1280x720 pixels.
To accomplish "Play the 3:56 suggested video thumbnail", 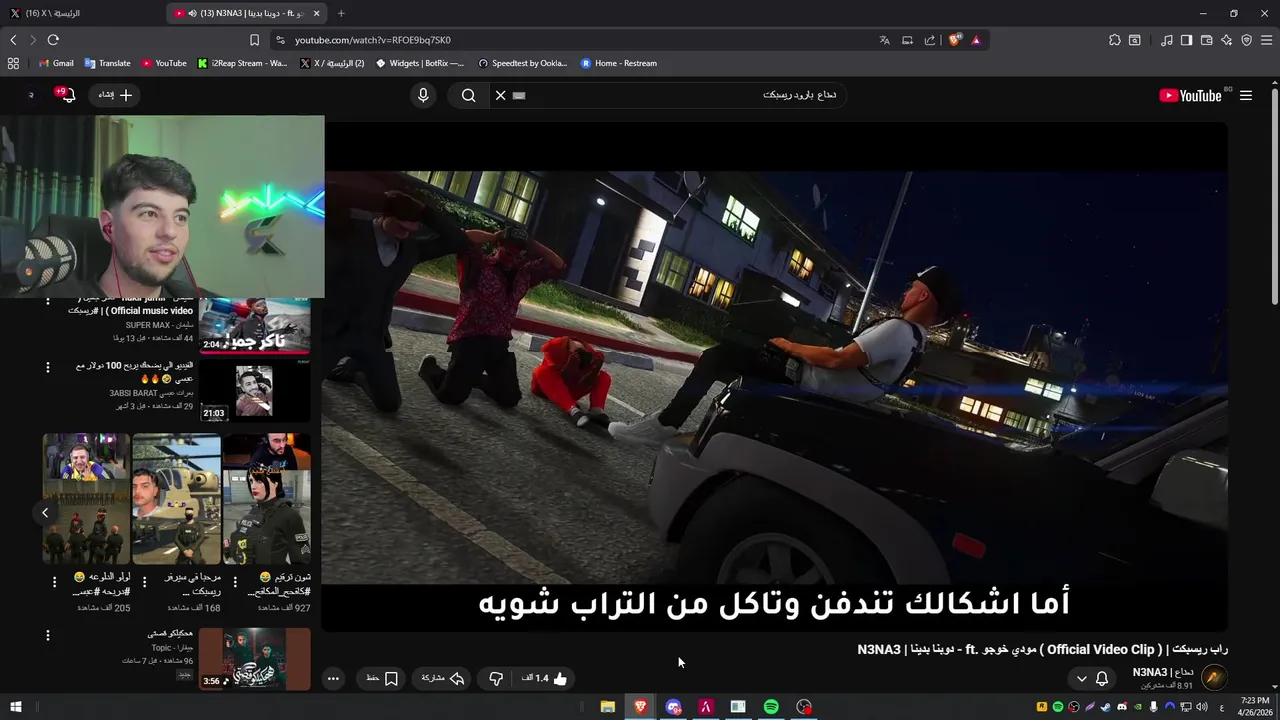I will 255,658.
